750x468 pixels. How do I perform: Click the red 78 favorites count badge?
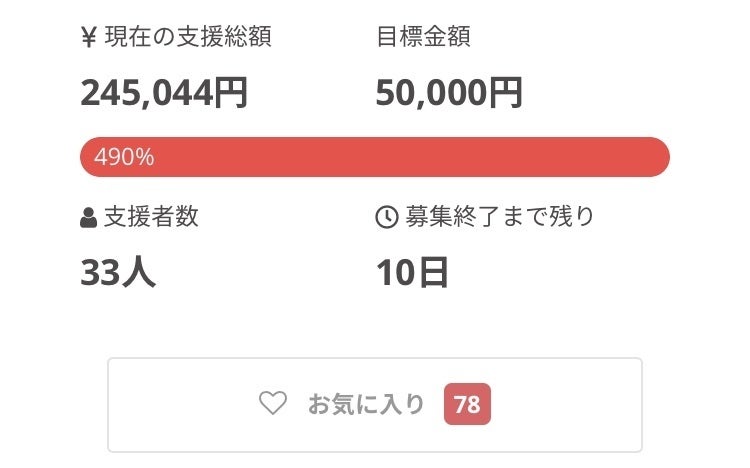(467, 404)
